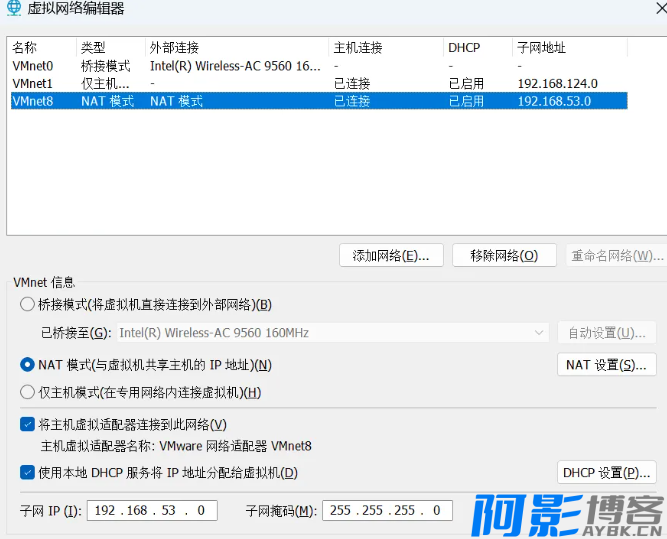Open DHCP 设置 dialog

pyautogui.click(x=606, y=472)
